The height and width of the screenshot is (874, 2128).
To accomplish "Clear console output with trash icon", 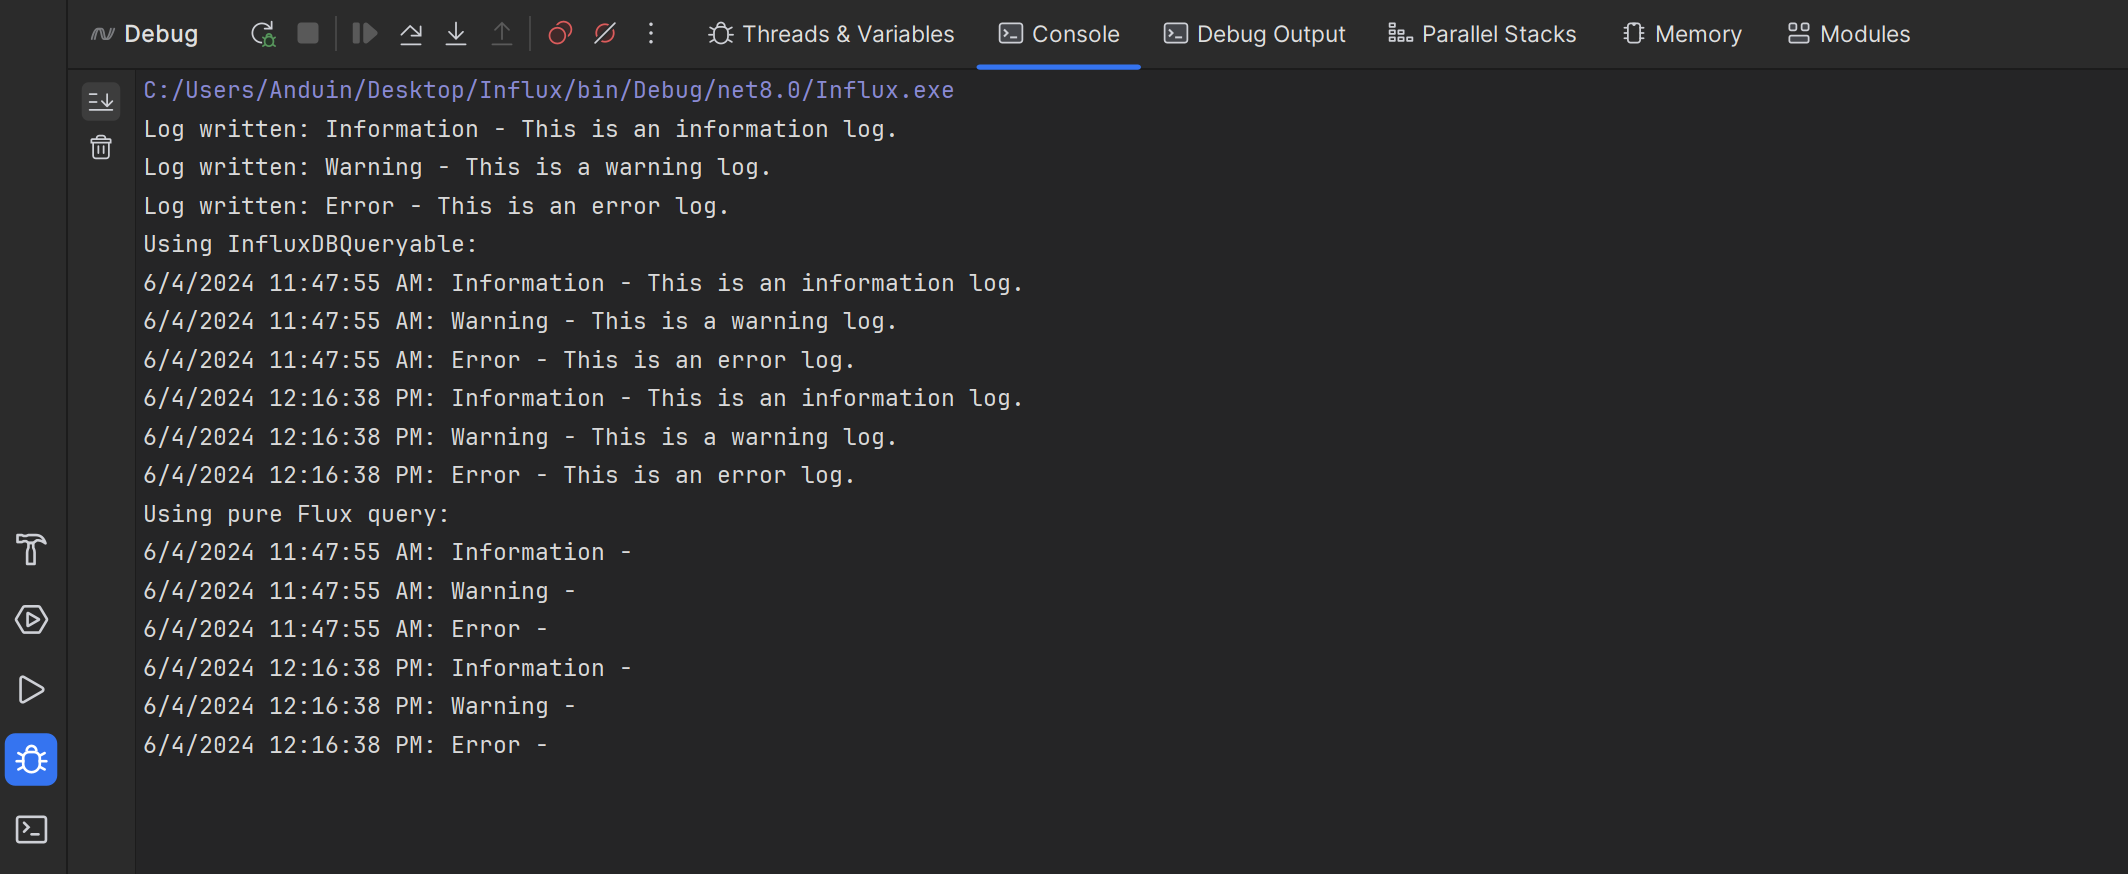I will pyautogui.click(x=101, y=148).
